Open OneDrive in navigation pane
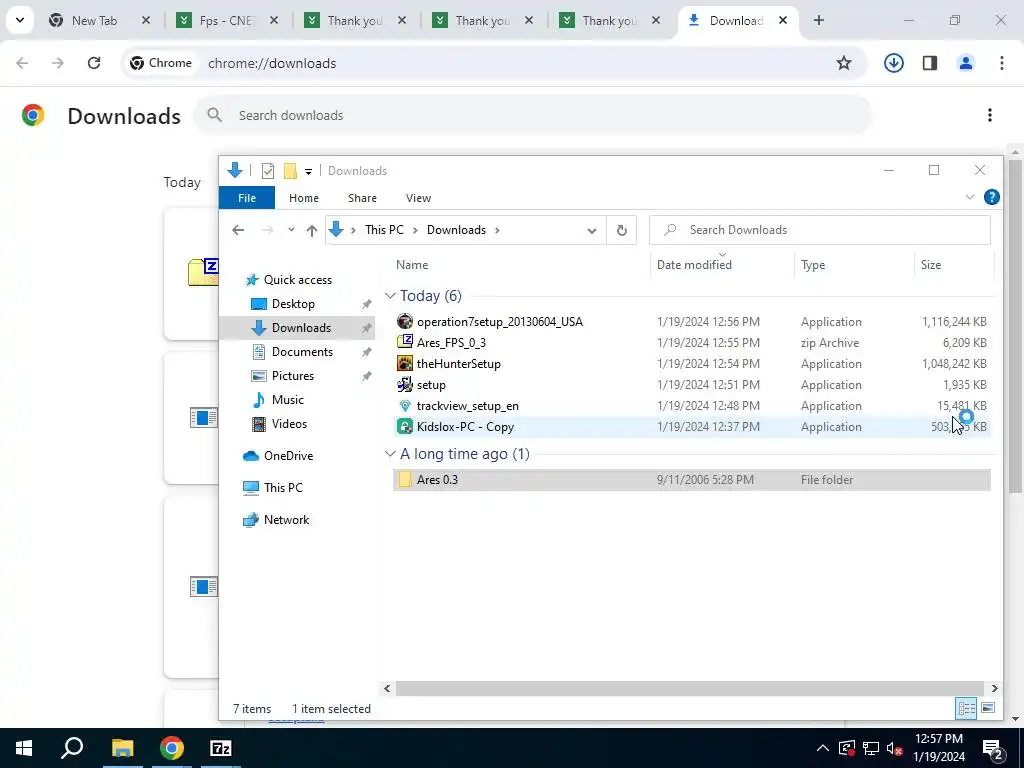 [x=288, y=456]
